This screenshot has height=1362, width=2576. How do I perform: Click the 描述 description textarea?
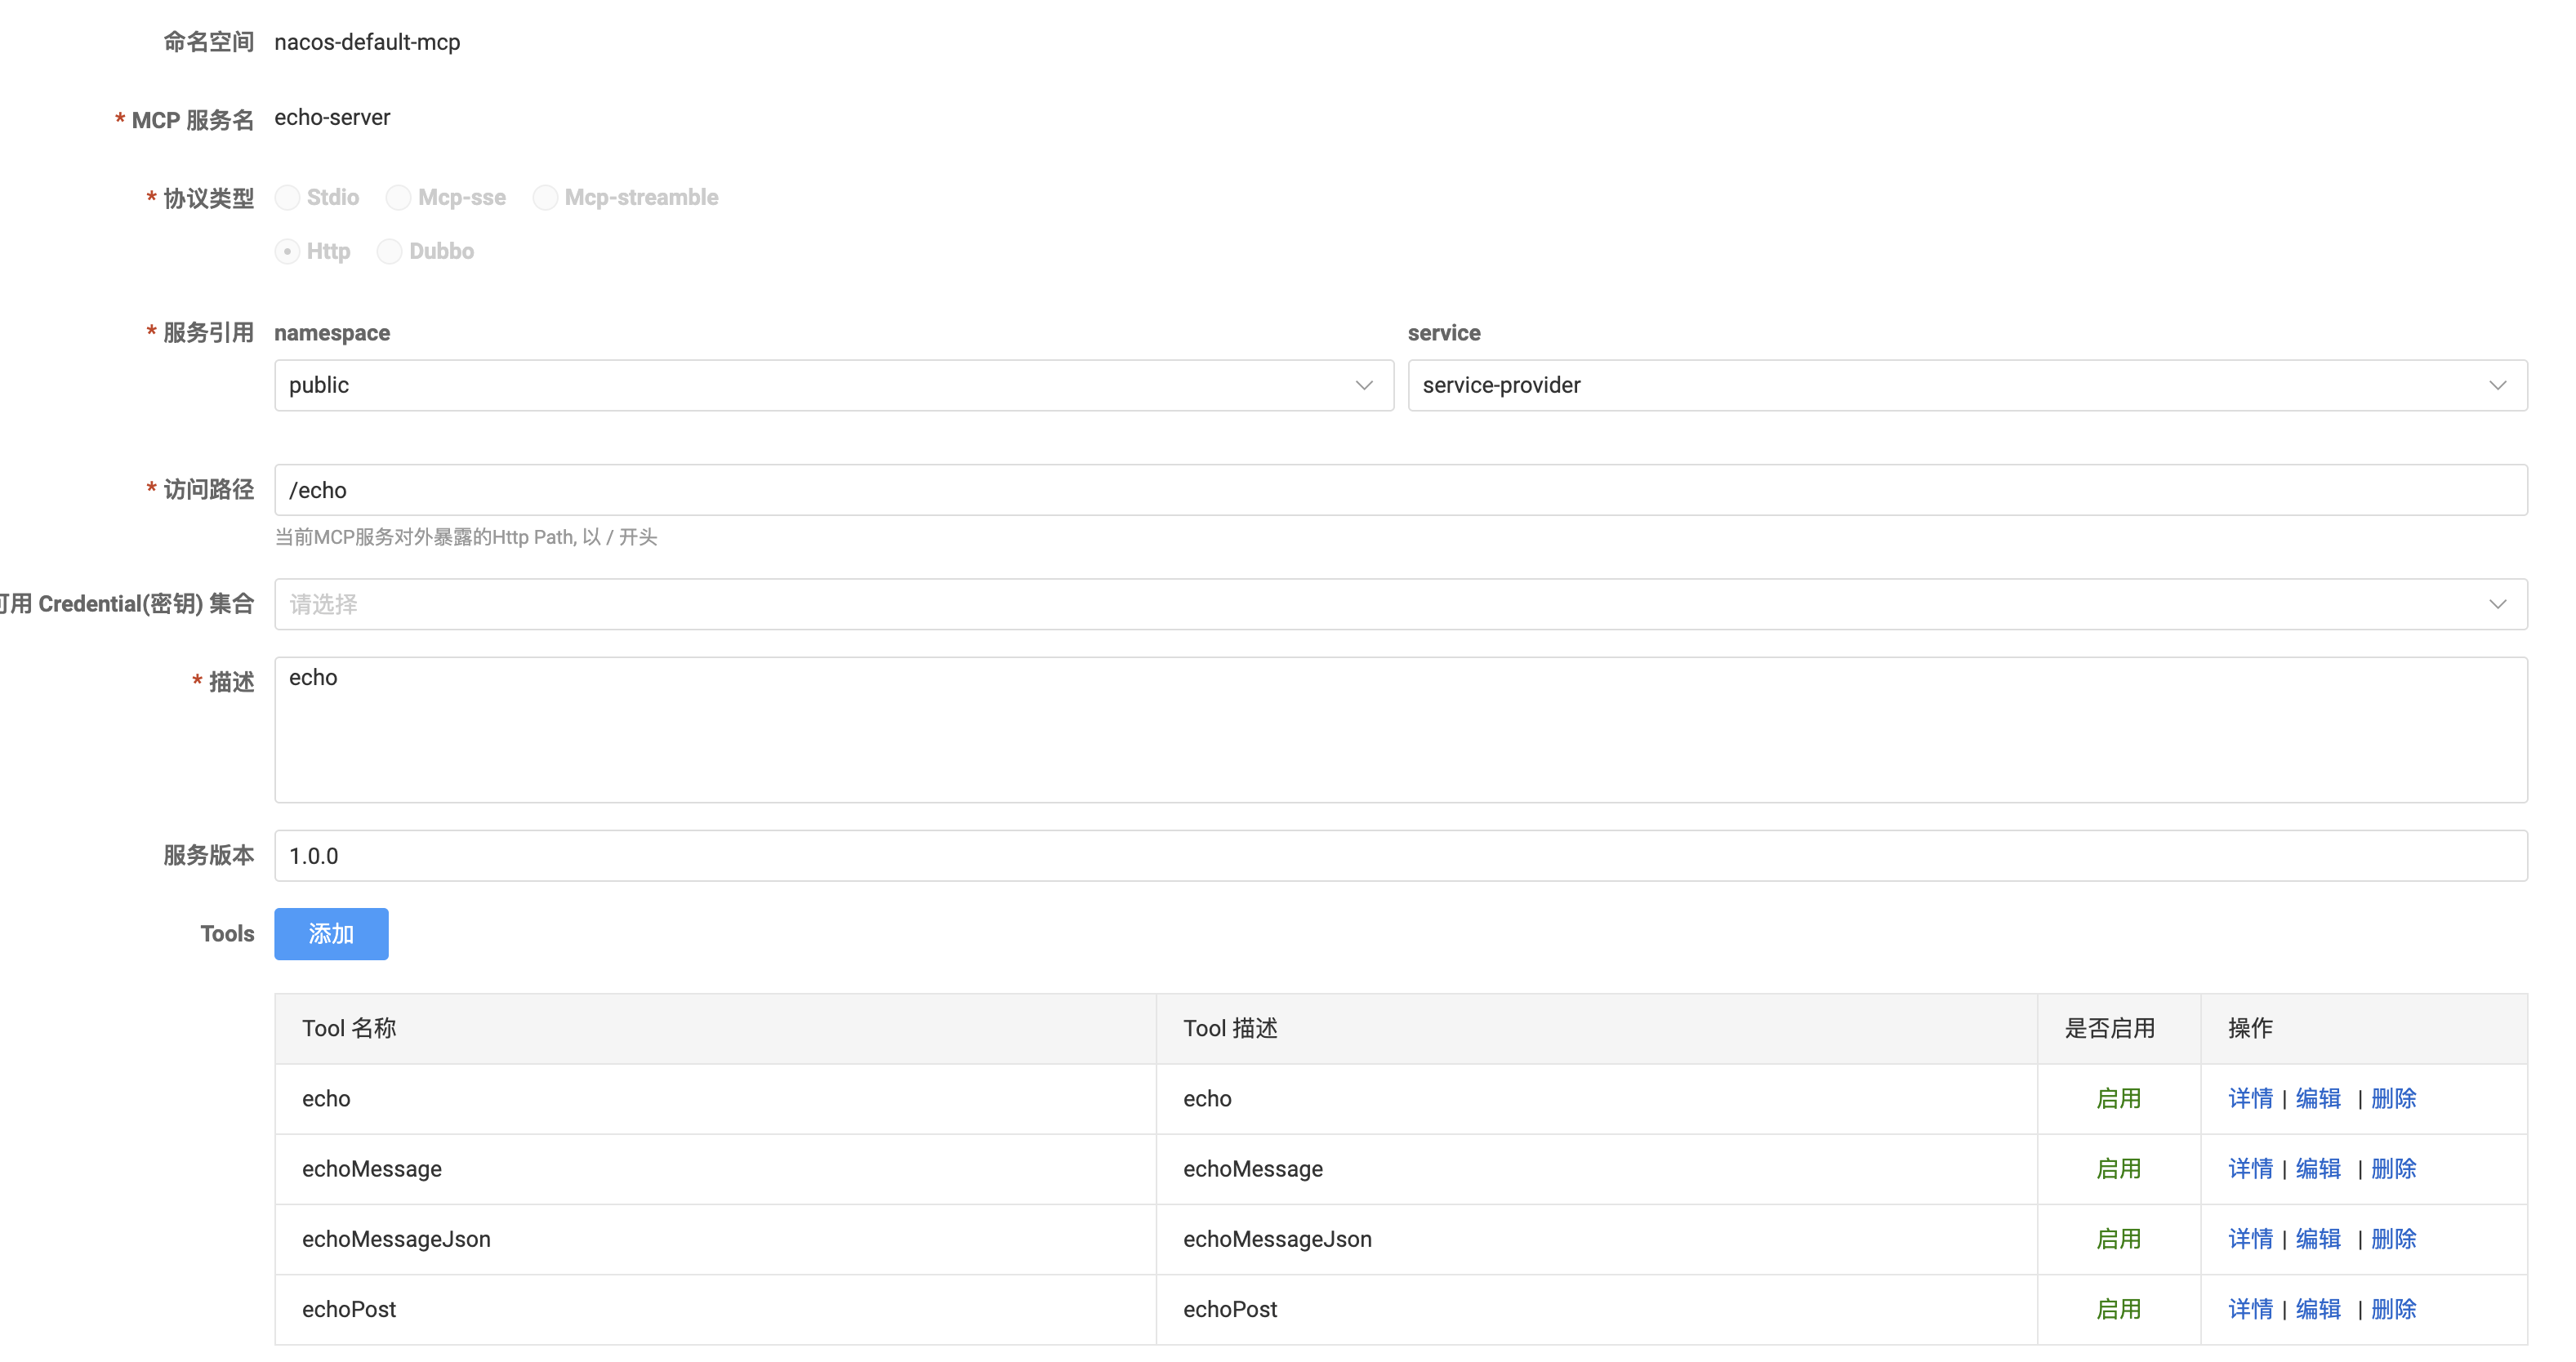click(x=1400, y=729)
